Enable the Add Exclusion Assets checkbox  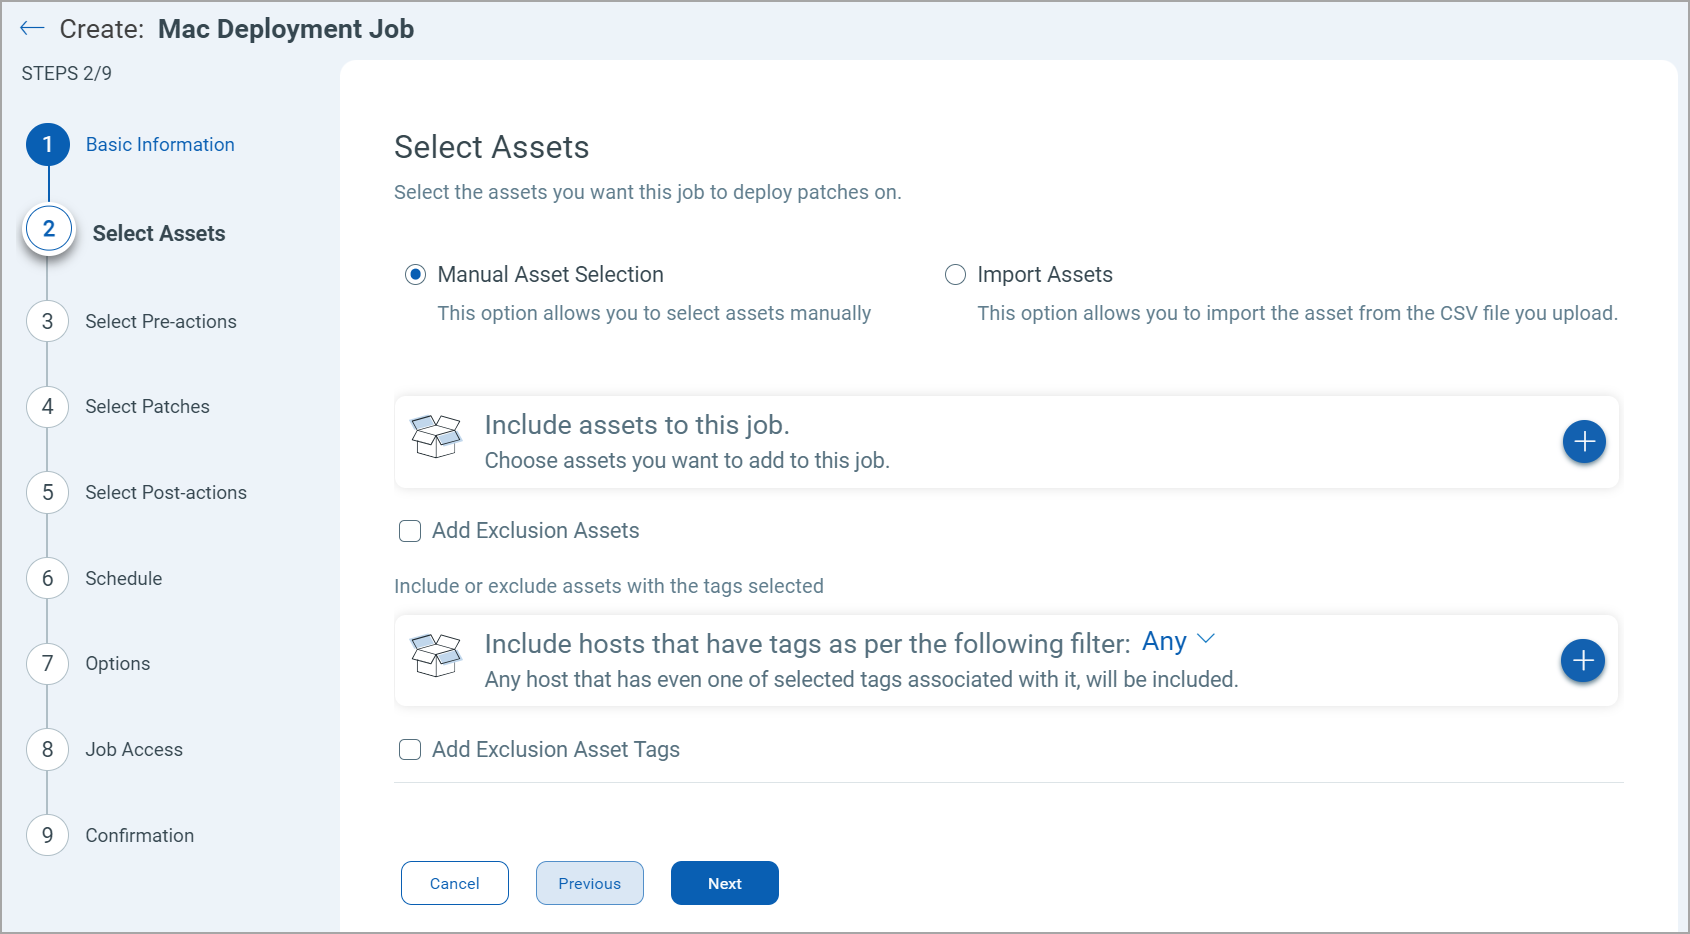pos(410,530)
